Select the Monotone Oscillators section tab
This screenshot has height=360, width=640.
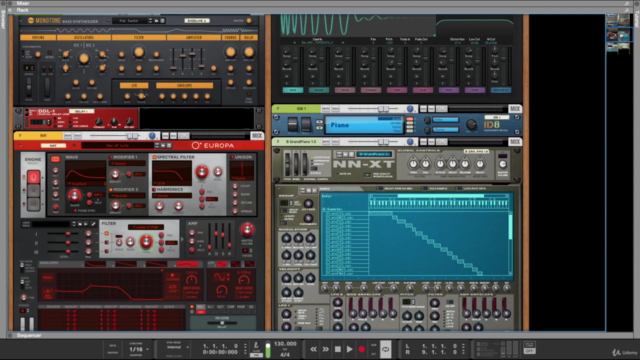coord(83,38)
